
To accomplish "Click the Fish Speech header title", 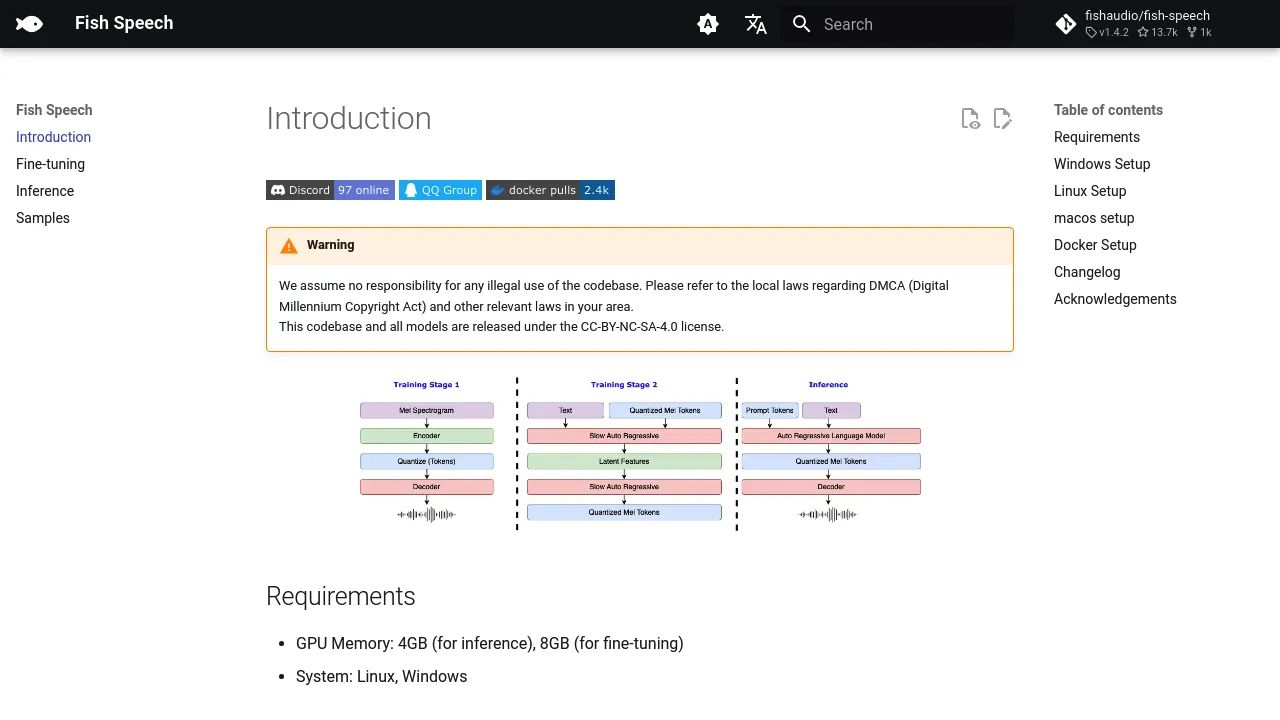I will (124, 23).
